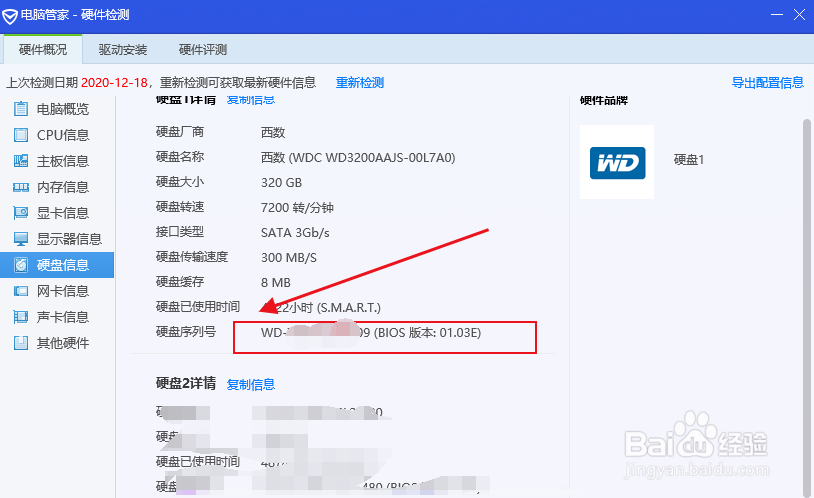Image resolution: width=814 pixels, height=498 pixels.
Task: Select the highlighted 硬盘信息 entry
Action: click(57, 265)
